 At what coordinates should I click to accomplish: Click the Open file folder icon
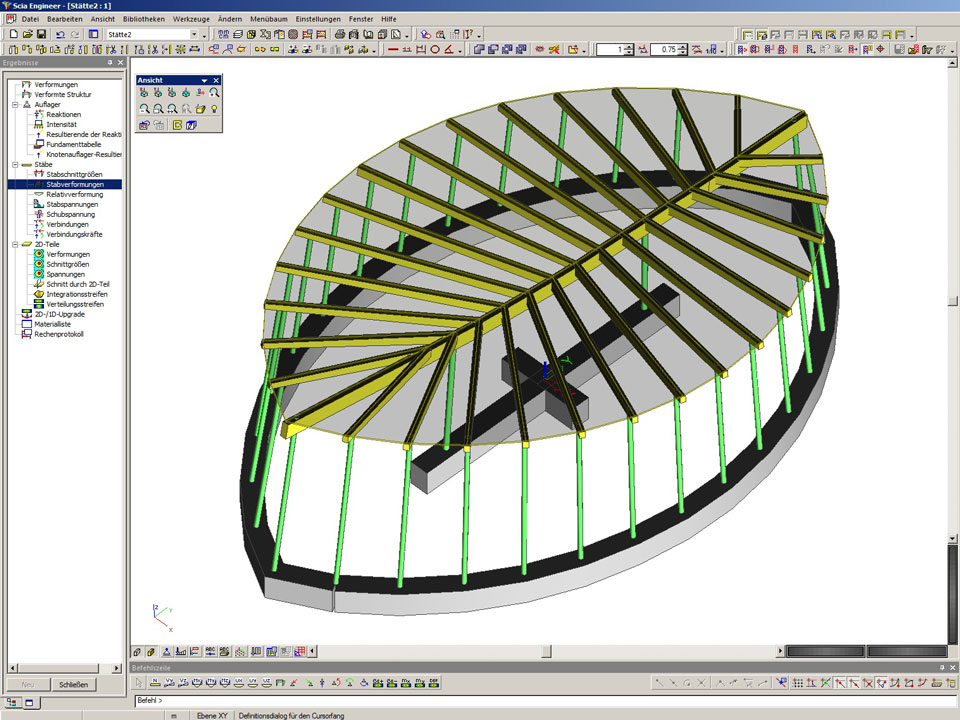(x=27, y=34)
